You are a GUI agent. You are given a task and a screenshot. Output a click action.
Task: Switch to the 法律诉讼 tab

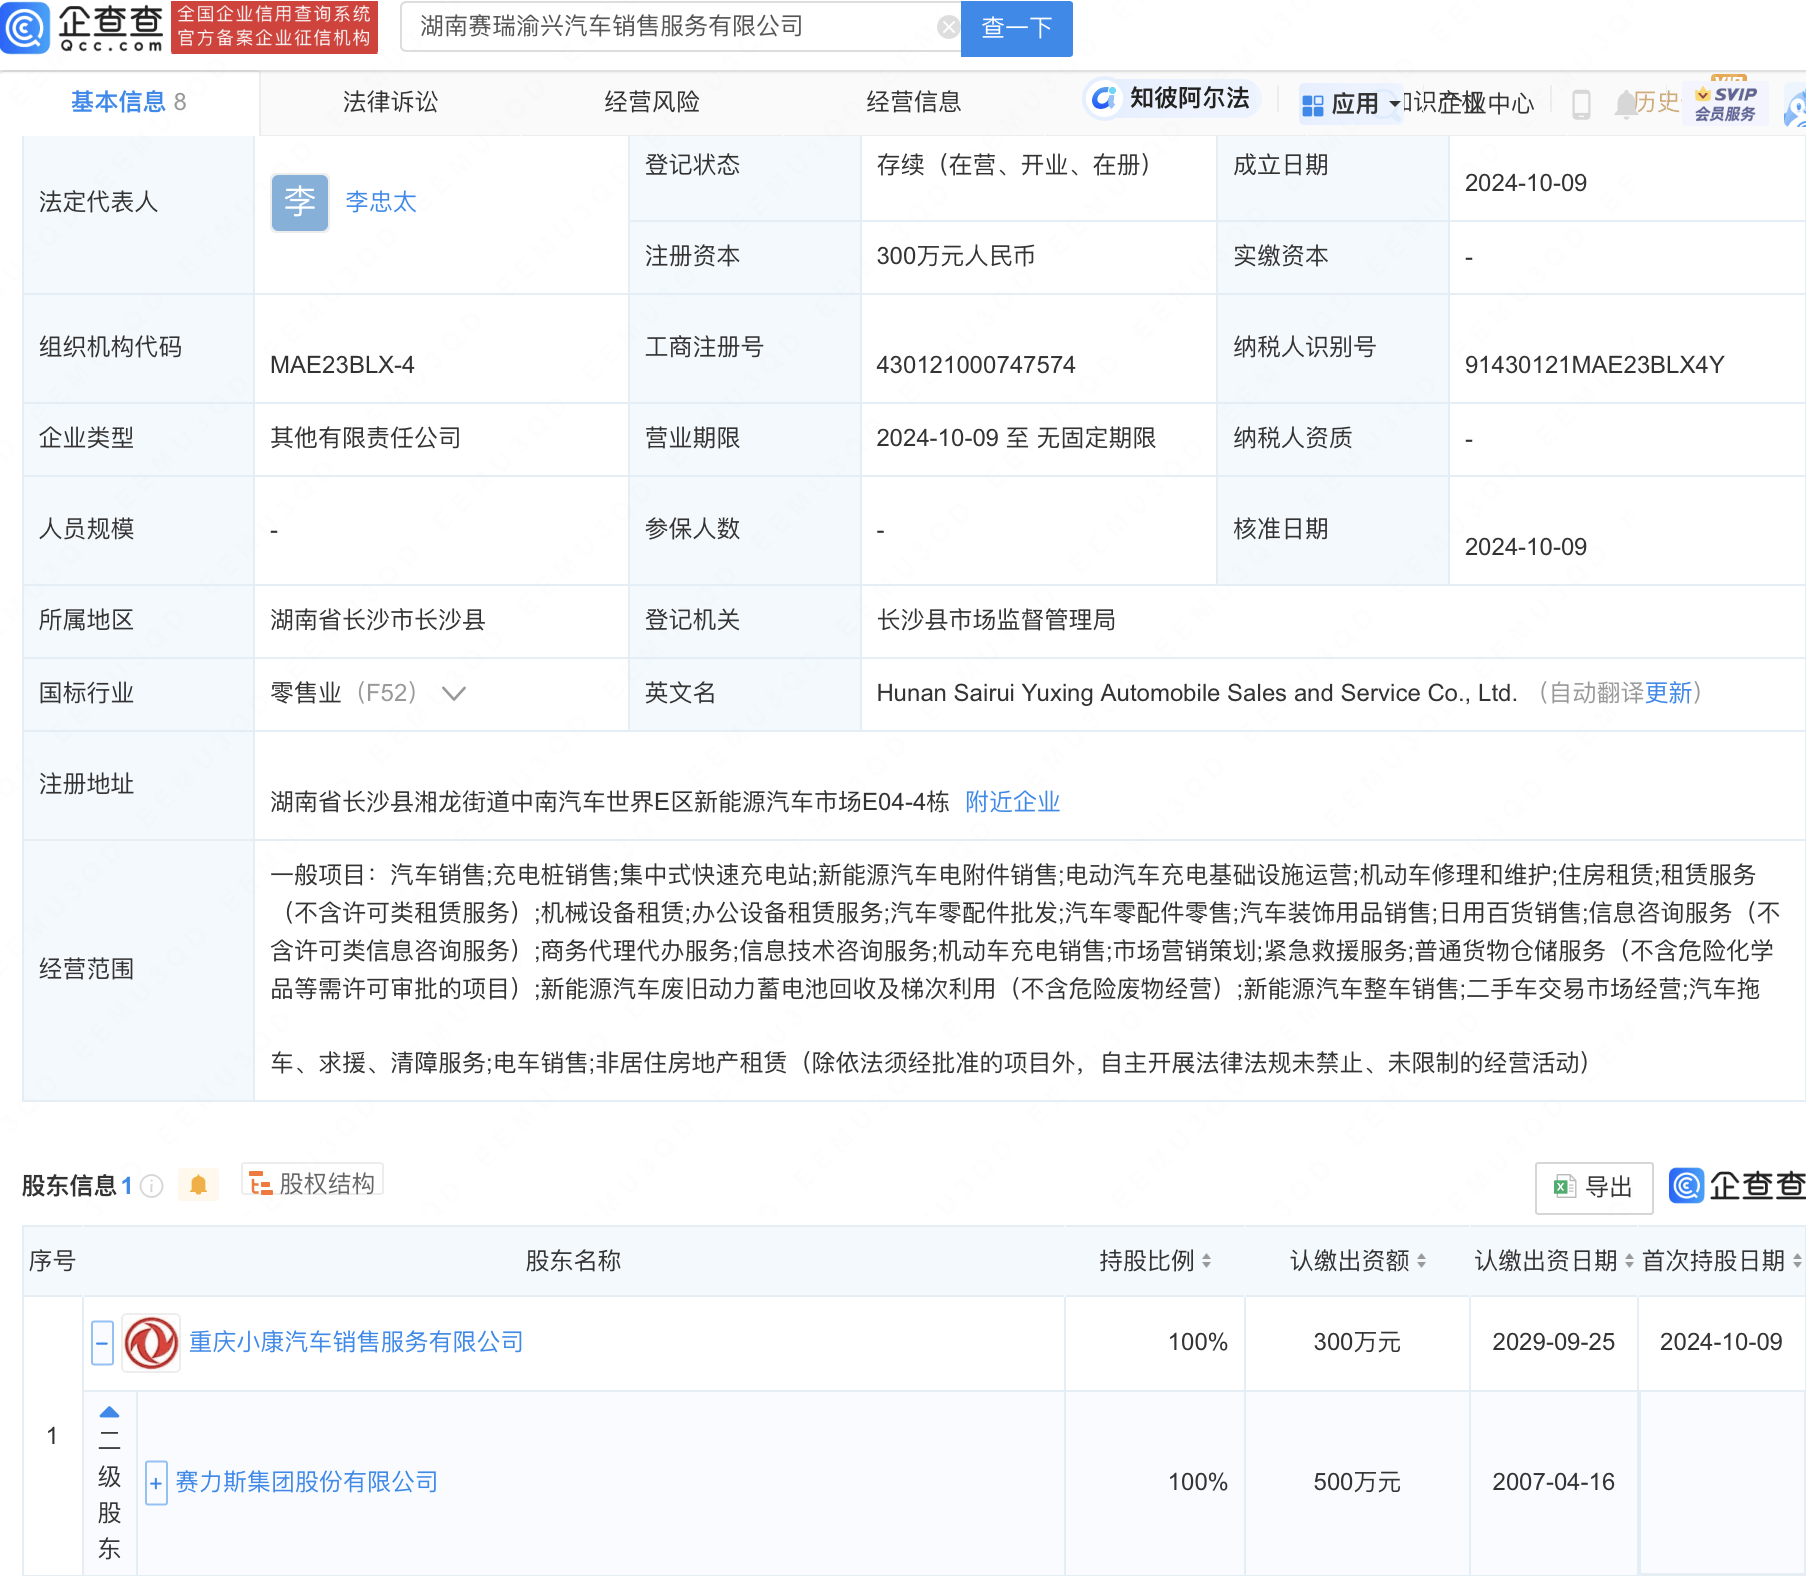pos(390,102)
